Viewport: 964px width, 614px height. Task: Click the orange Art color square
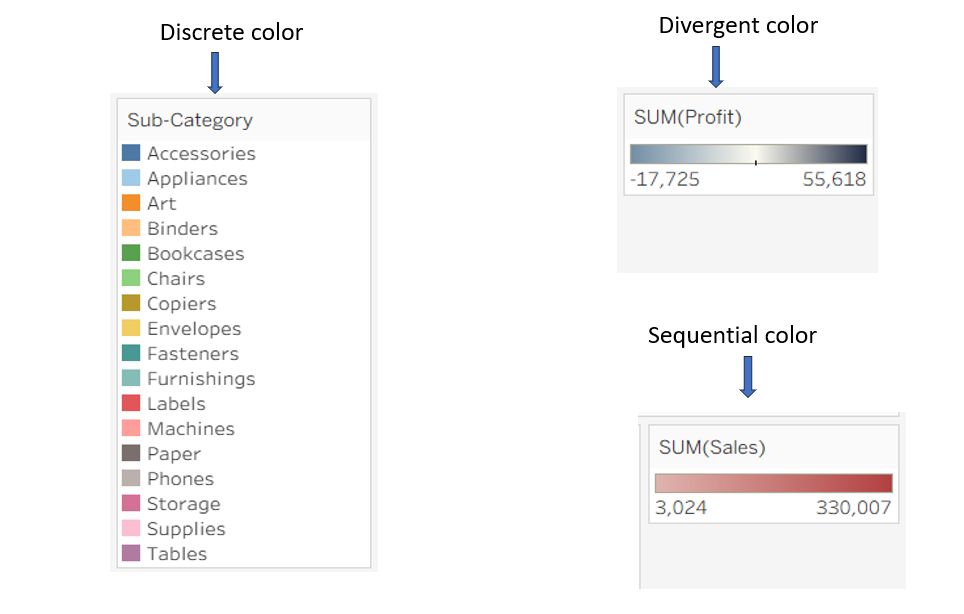coord(131,203)
